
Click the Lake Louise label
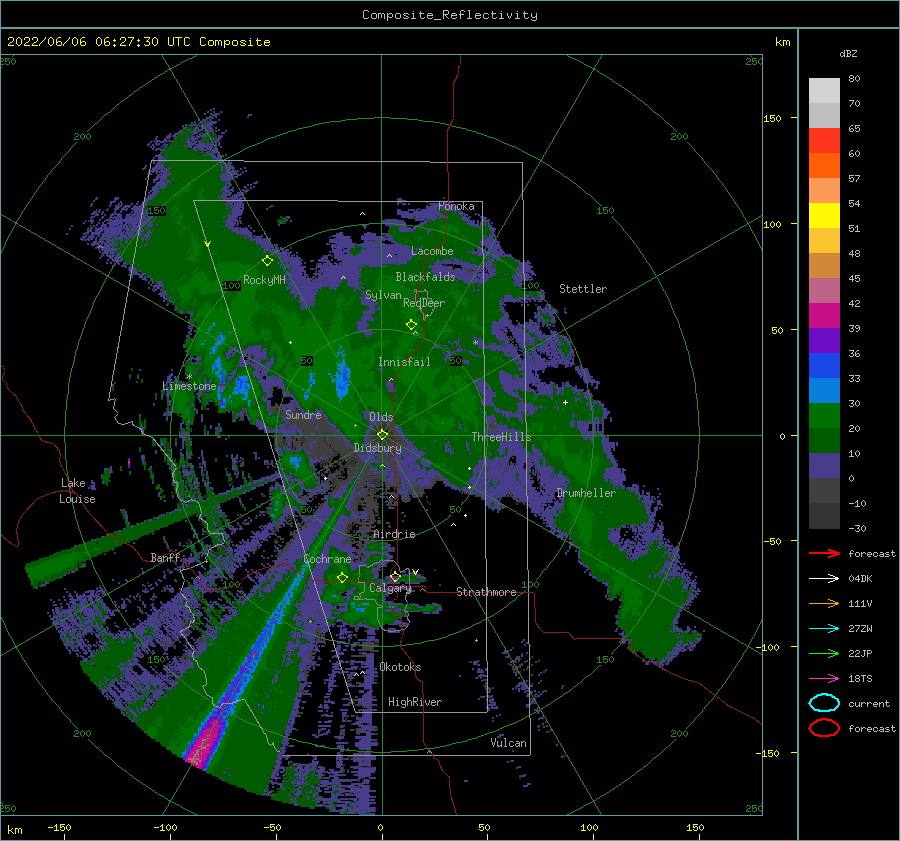(77, 491)
